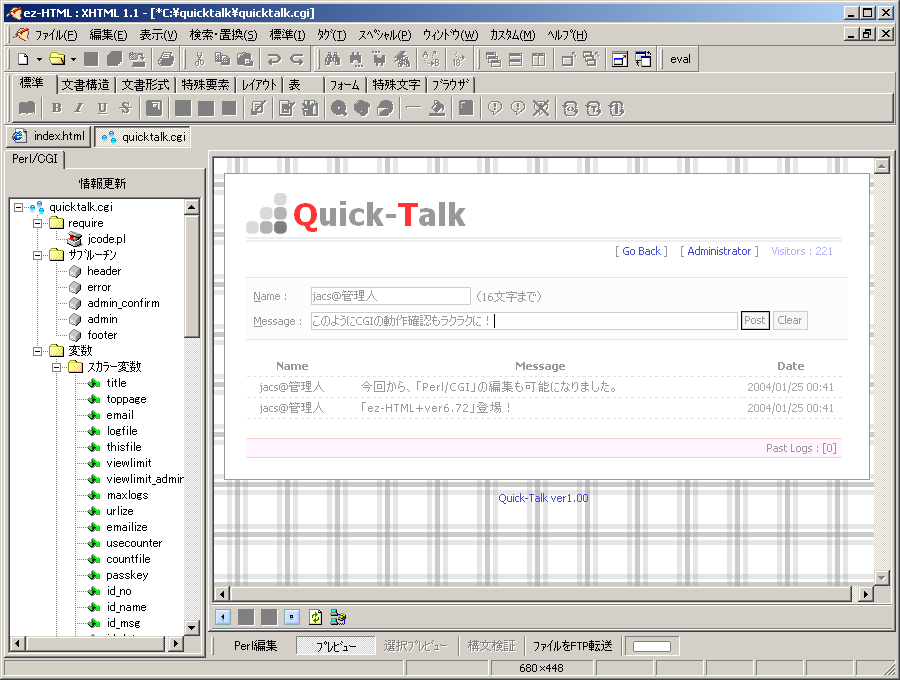Switch to the フォーム toolbar tab
The width and height of the screenshot is (900, 680).
pos(344,85)
